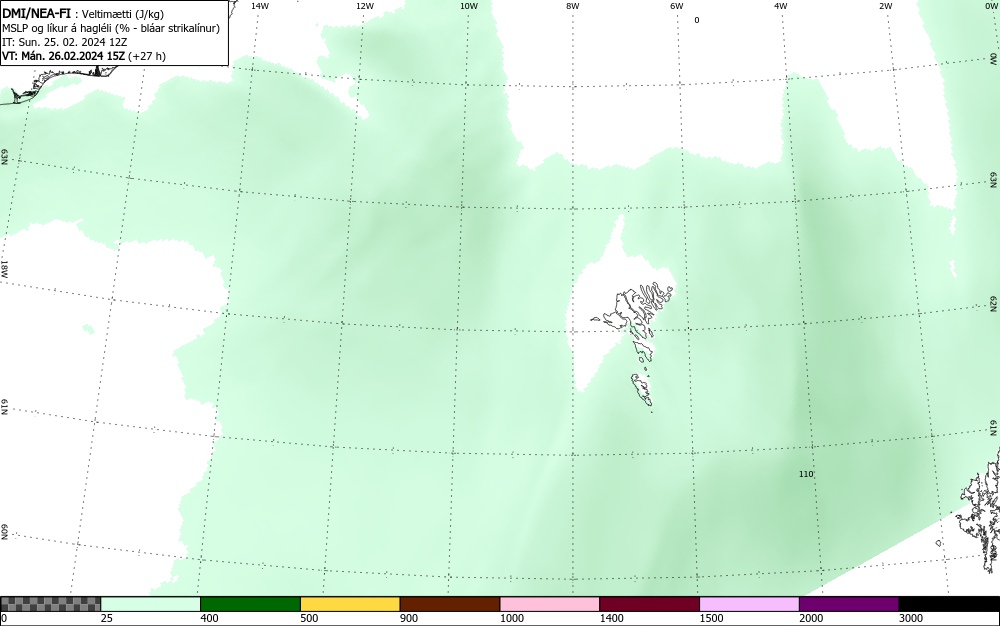Select the "900" legend value
Screen dimensions: 1000x626
tap(409, 618)
